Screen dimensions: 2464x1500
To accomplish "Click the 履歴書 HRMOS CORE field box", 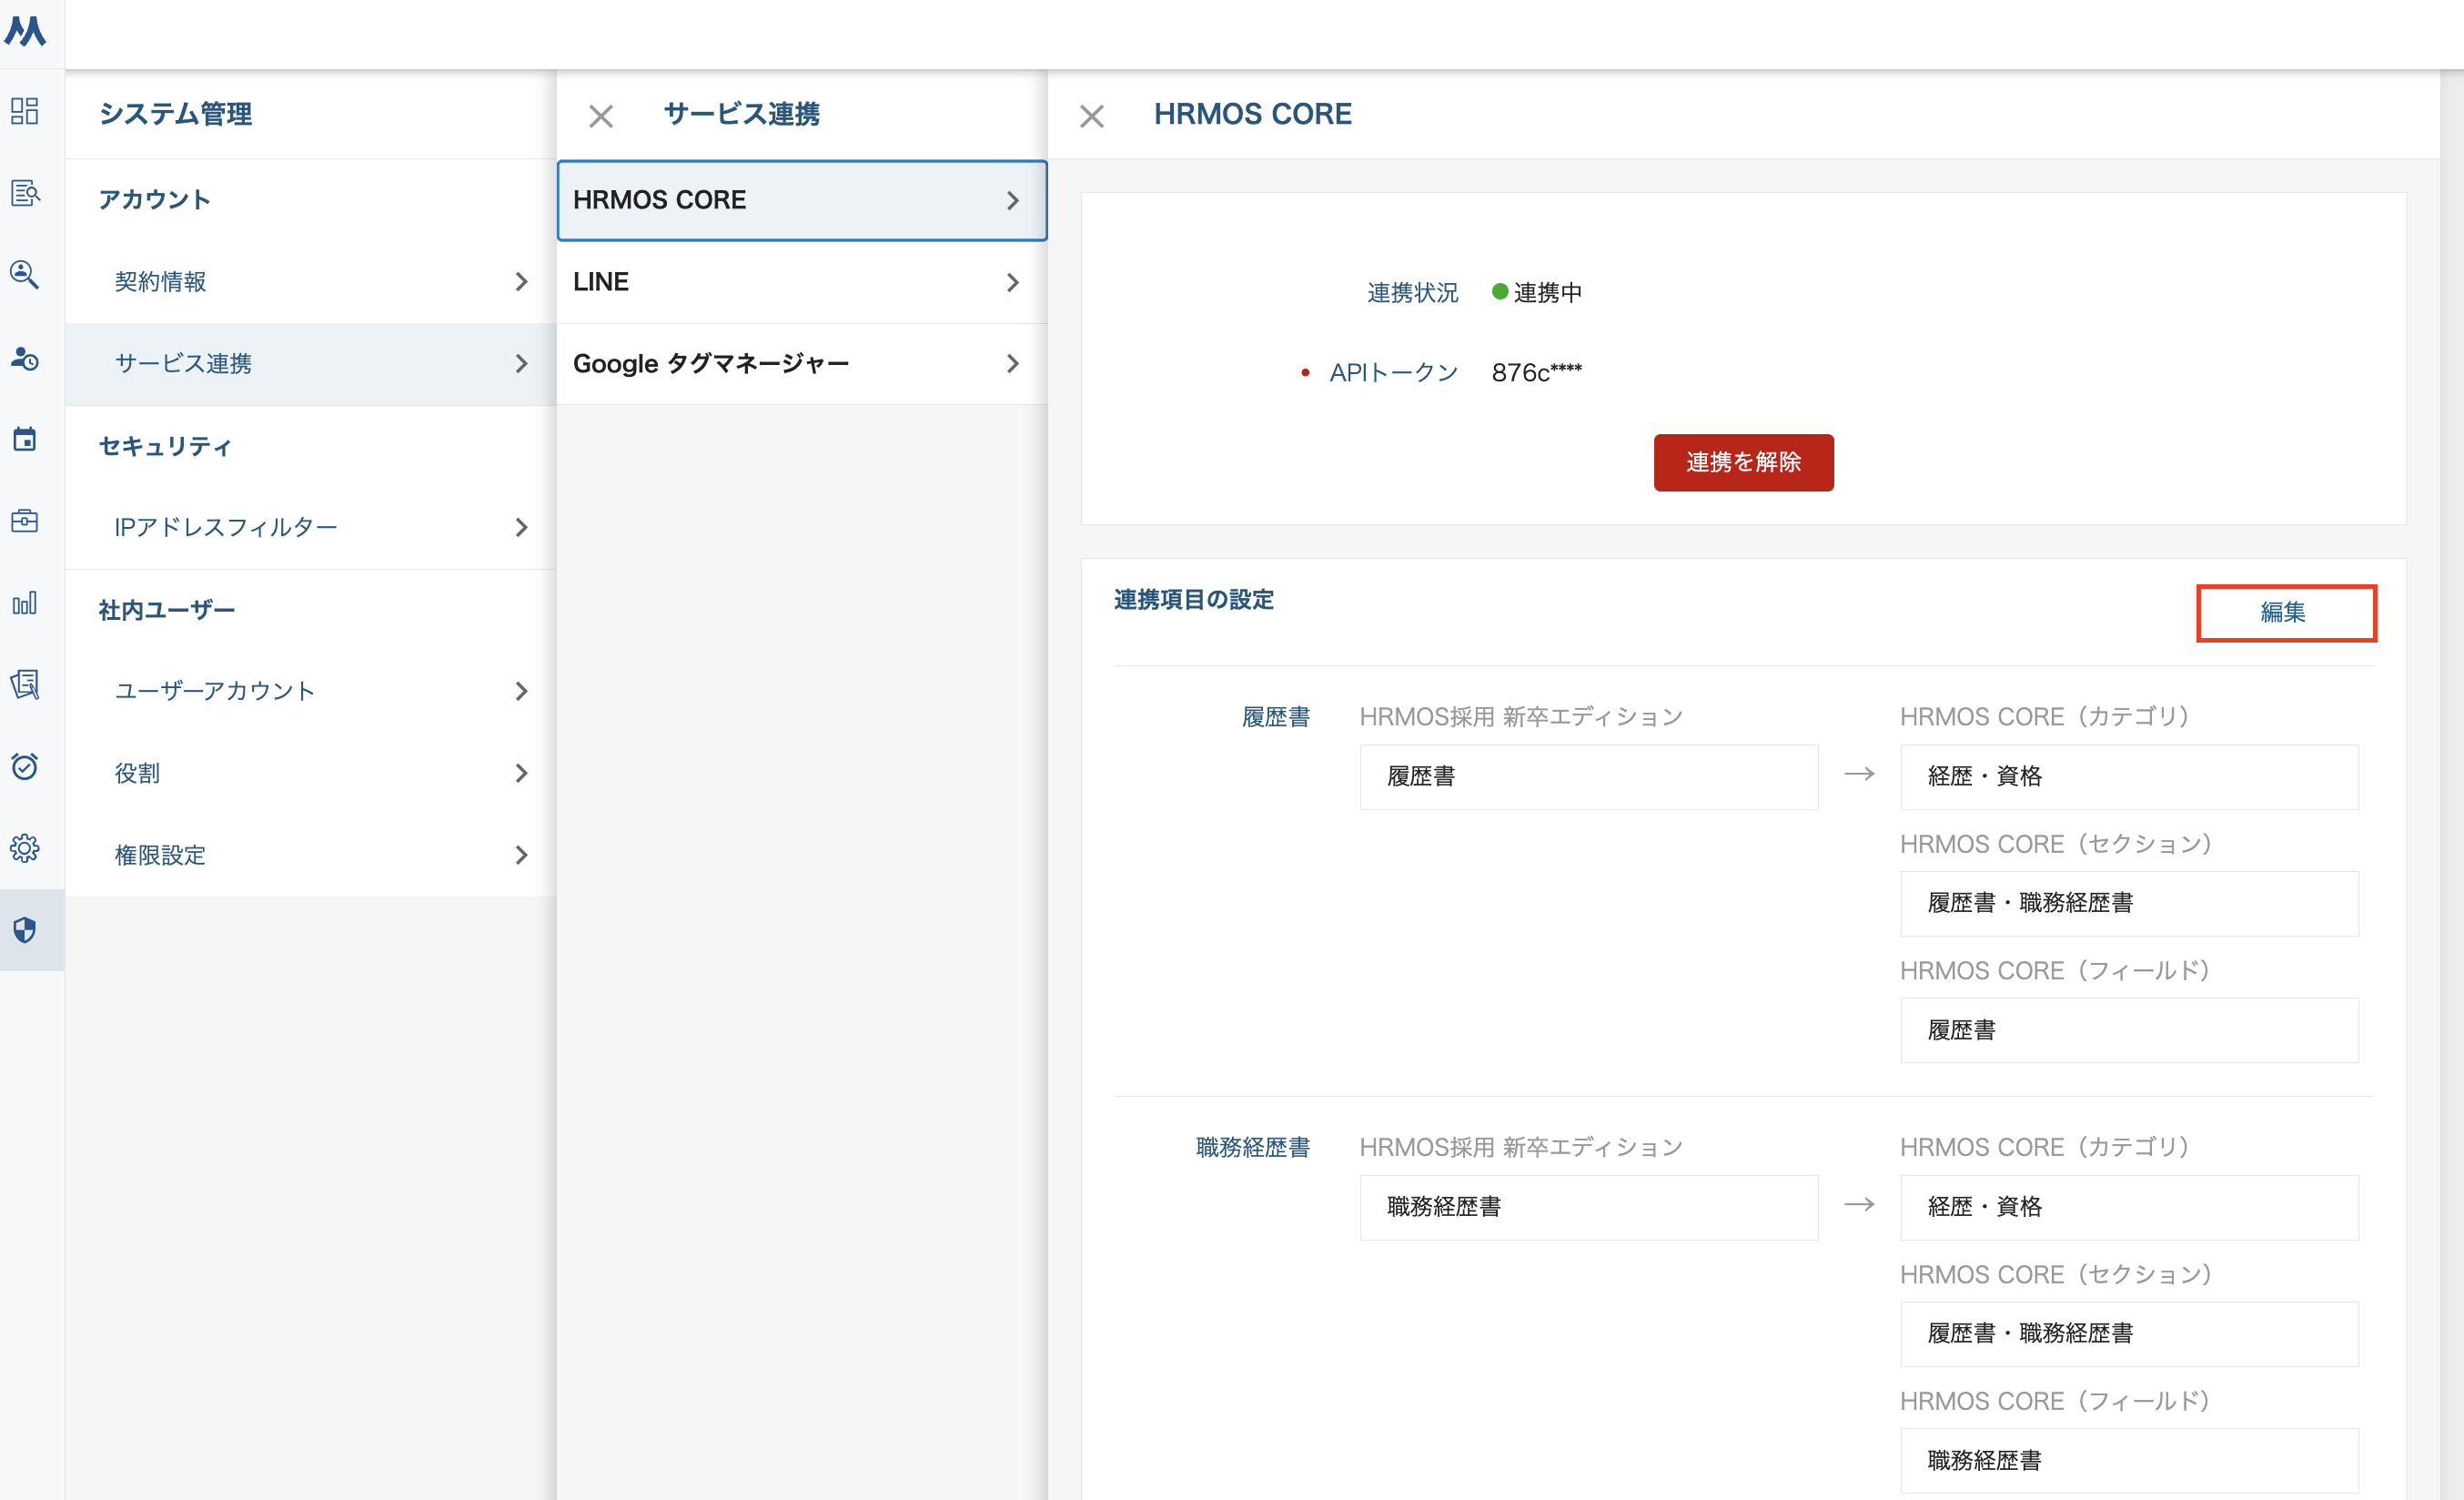I will [2129, 1030].
